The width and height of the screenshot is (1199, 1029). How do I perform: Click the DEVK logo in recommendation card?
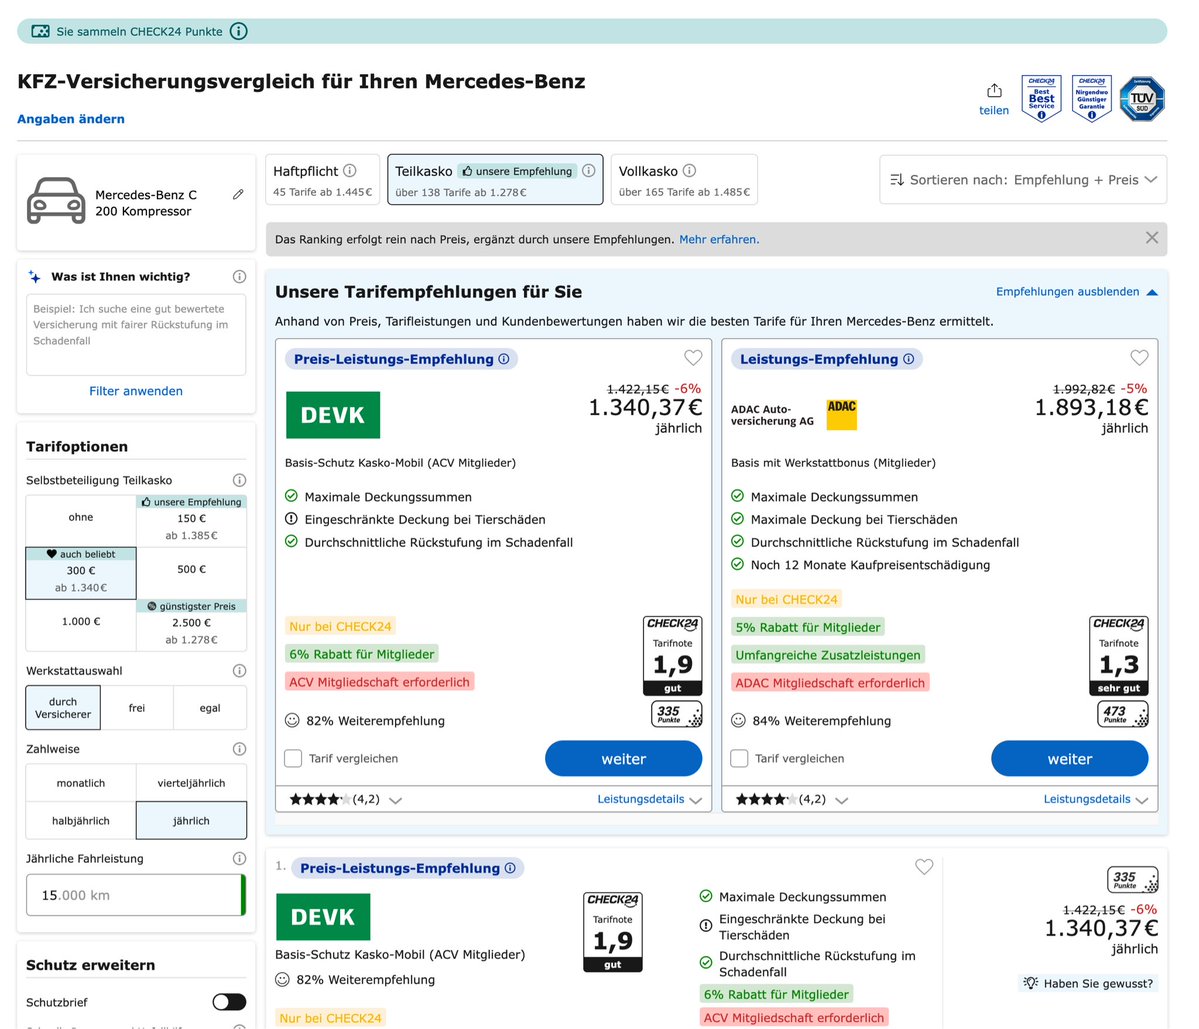[x=333, y=415]
